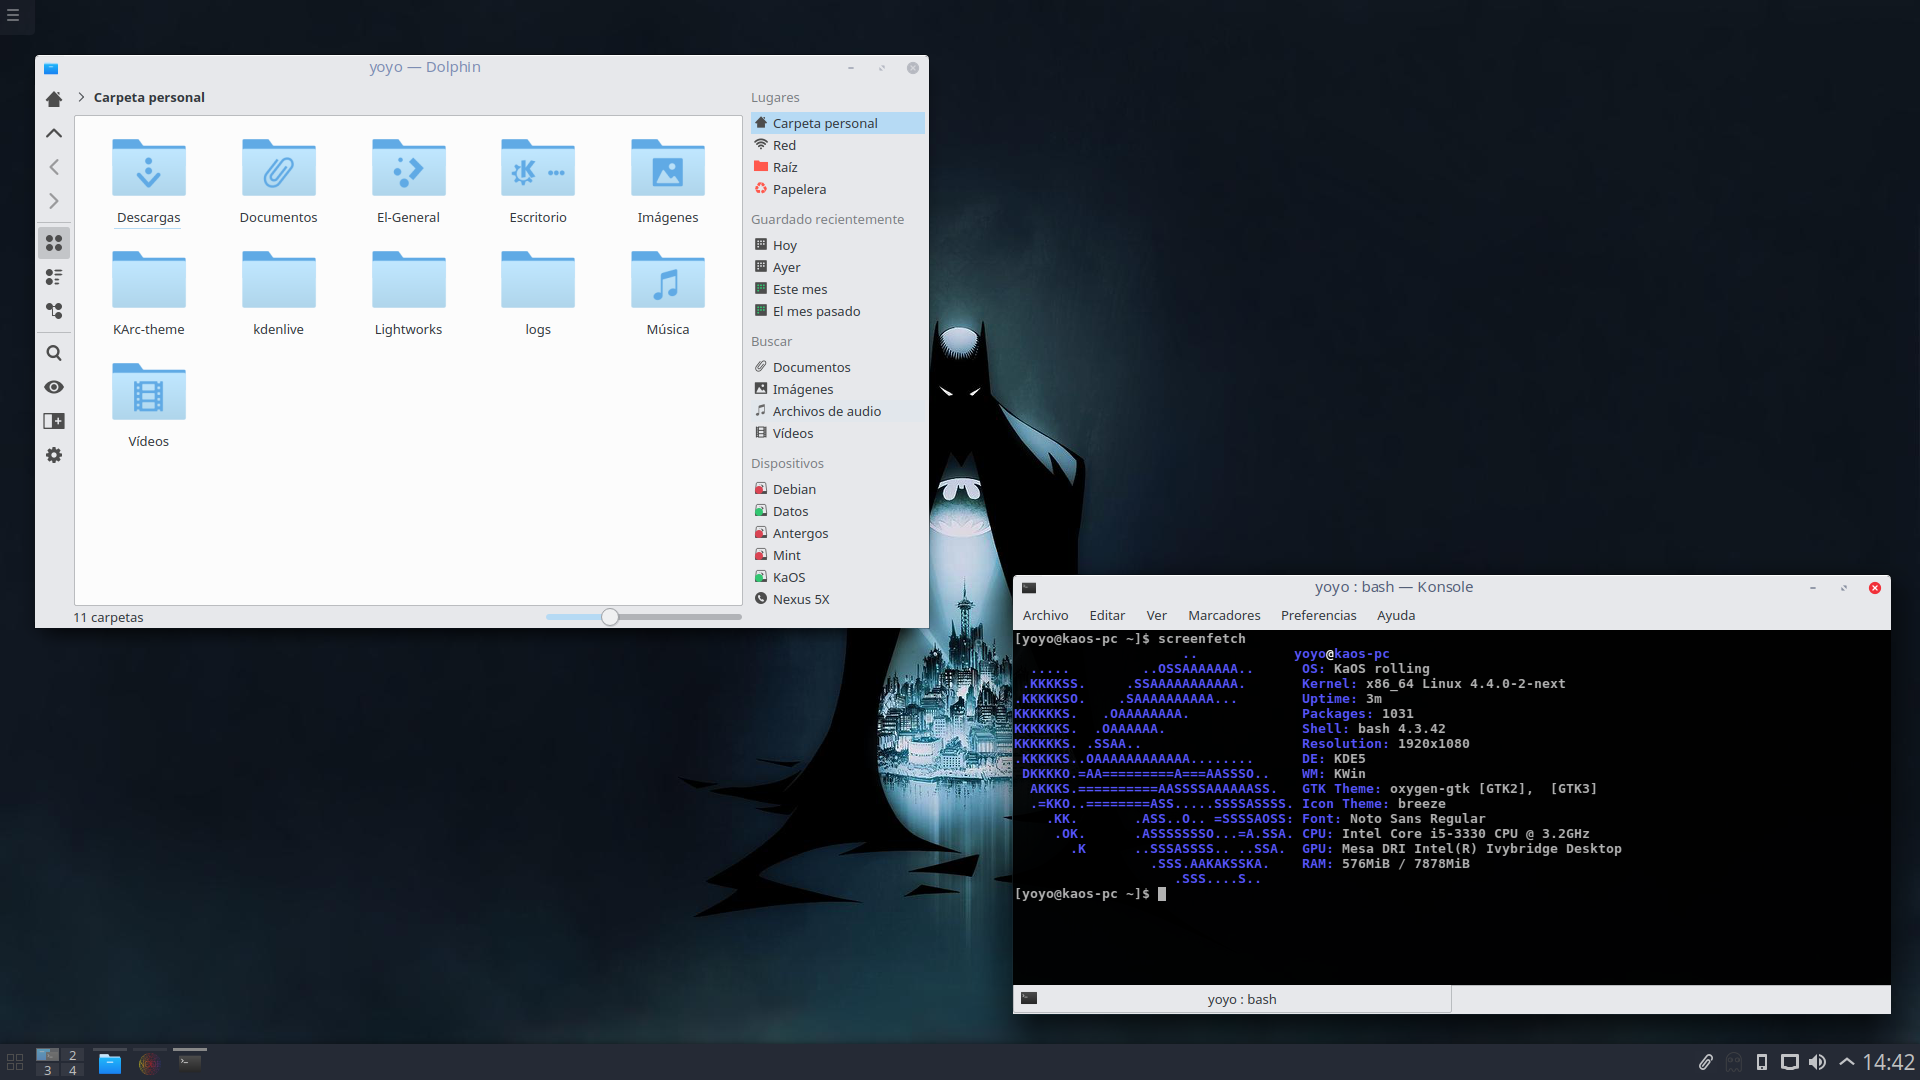Activate Dolphin from taskbar folder icon
Screen dimensions: 1920x1080
[x=110, y=1063]
